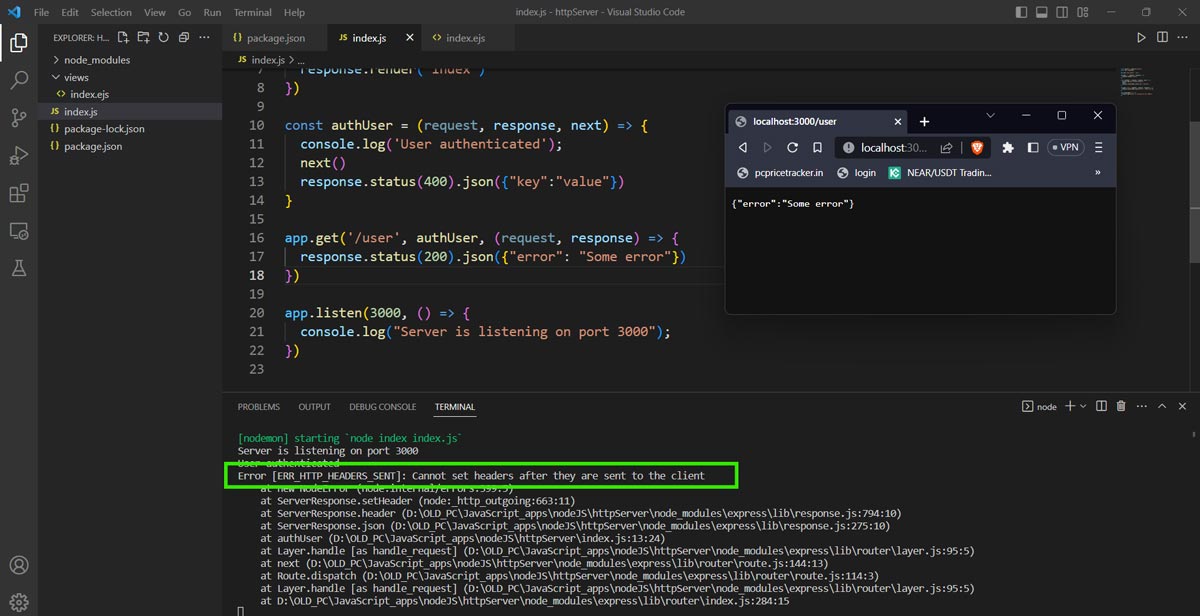This screenshot has height=616, width=1200.
Task: Open Search in the activity bar
Action: (18, 81)
